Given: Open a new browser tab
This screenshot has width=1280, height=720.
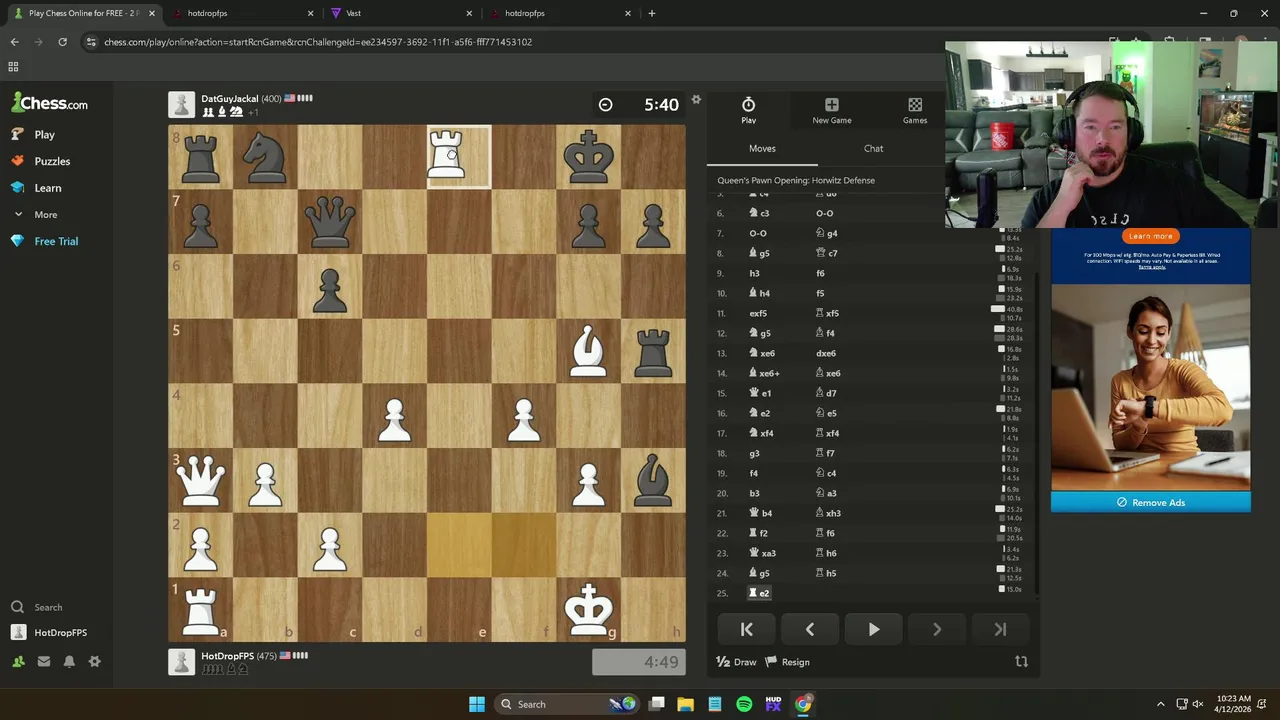Looking at the screenshot, I should pyautogui.click(x=651, y=13).
